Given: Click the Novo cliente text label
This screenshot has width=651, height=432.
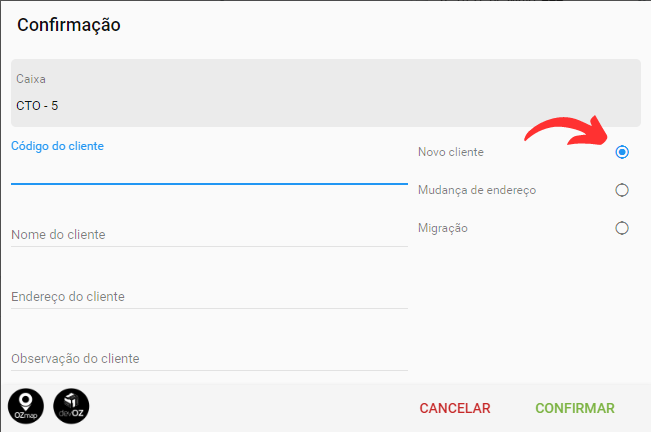Looking at the screenshot, I should pos(451,152).
